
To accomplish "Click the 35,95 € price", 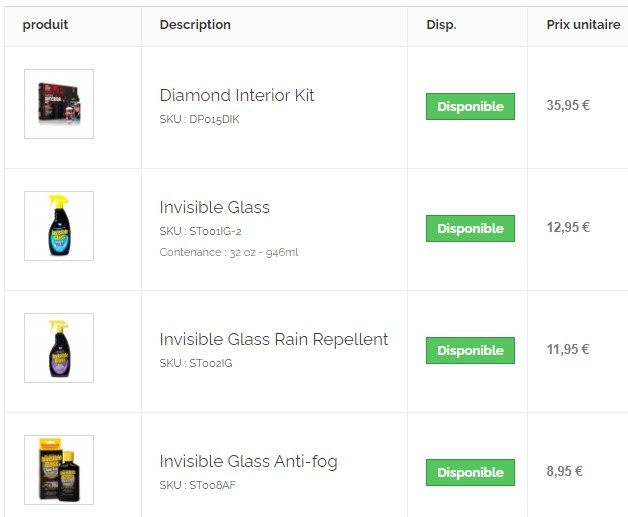I will [x=568, y=106].
